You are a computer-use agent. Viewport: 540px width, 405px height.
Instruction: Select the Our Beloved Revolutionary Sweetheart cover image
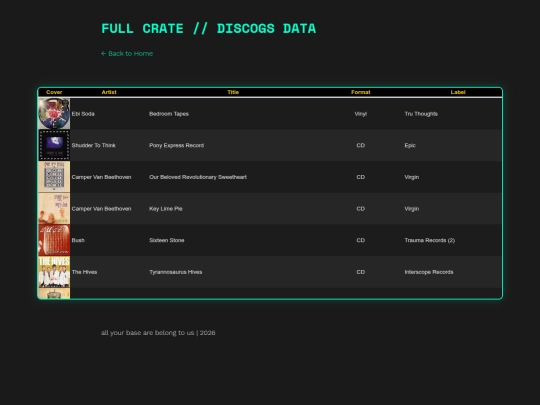pos(54,177)
